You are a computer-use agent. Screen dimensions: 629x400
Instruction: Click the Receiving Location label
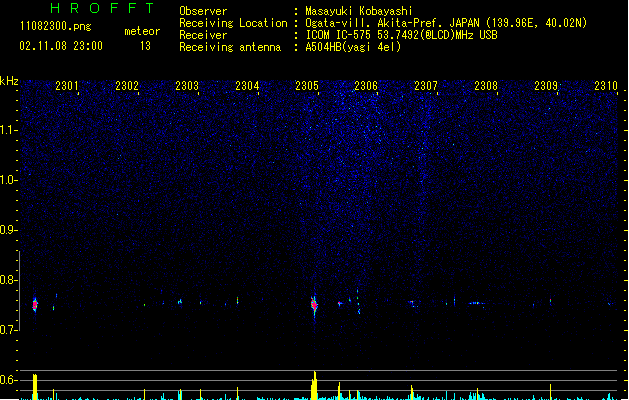tap(233, 23)
